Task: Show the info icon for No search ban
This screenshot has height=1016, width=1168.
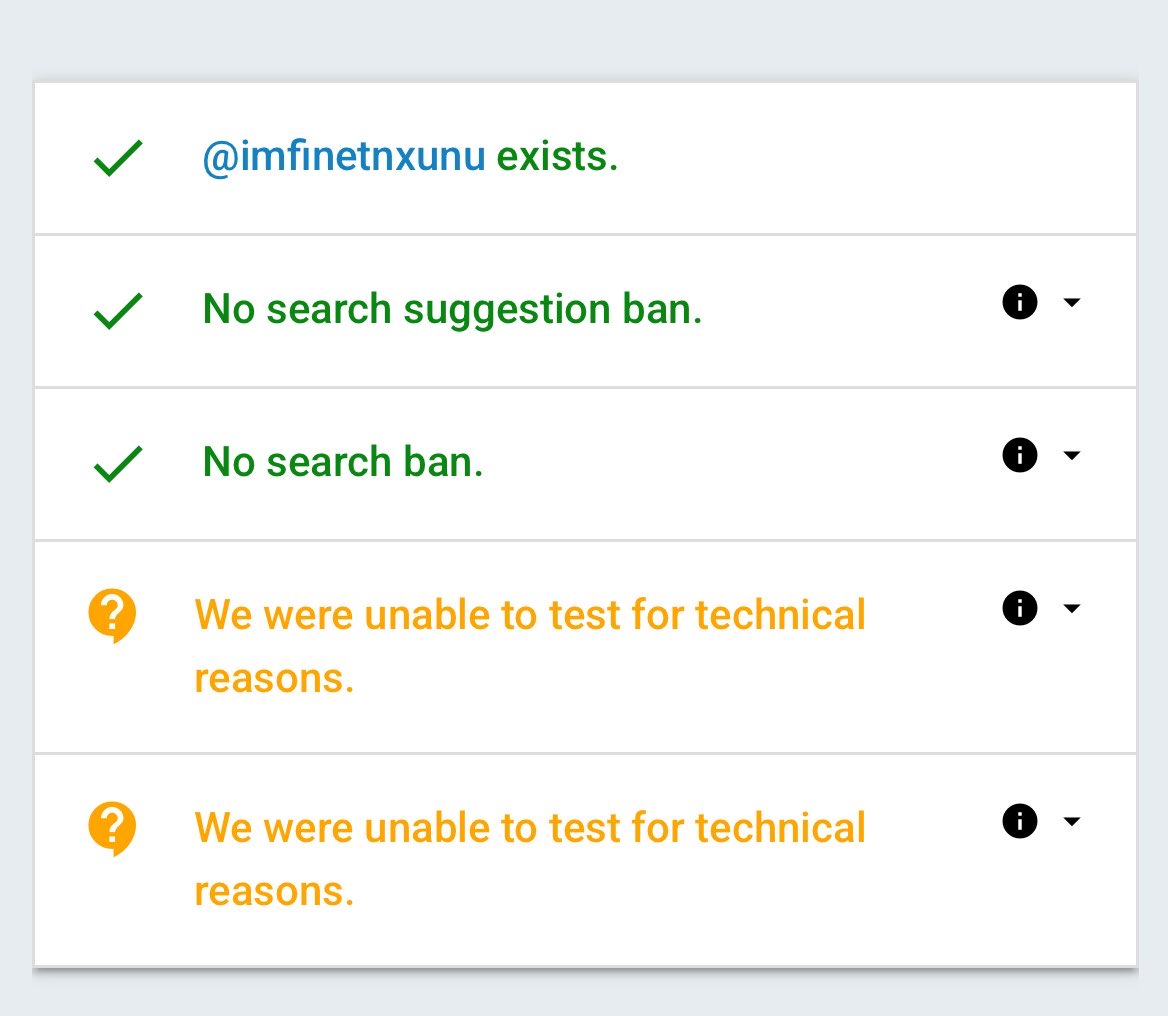Action: point(1019,455)
